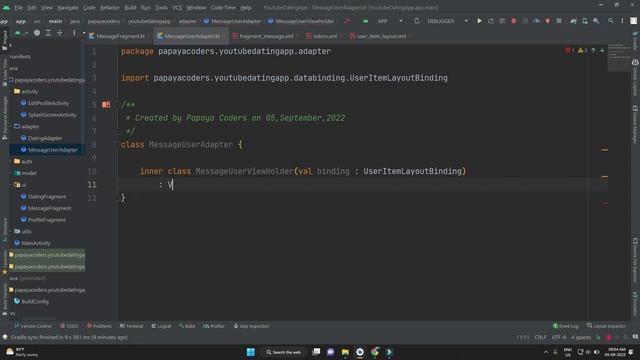The height and width of the screenshot is (360, 640).
Task: Open File Explorer from the taskbar
Action: pos(345,352)
